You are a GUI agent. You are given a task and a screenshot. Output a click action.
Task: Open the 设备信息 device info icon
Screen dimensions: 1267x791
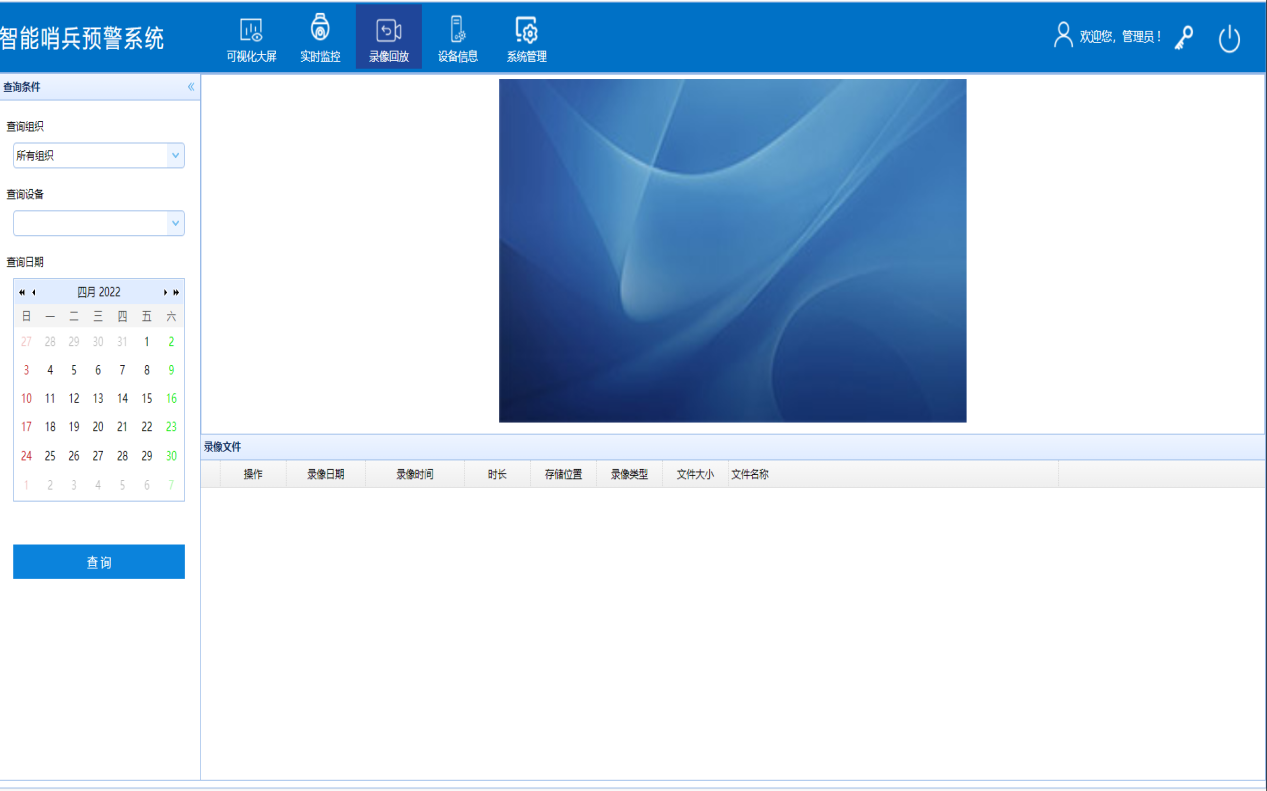coord(457,30)
